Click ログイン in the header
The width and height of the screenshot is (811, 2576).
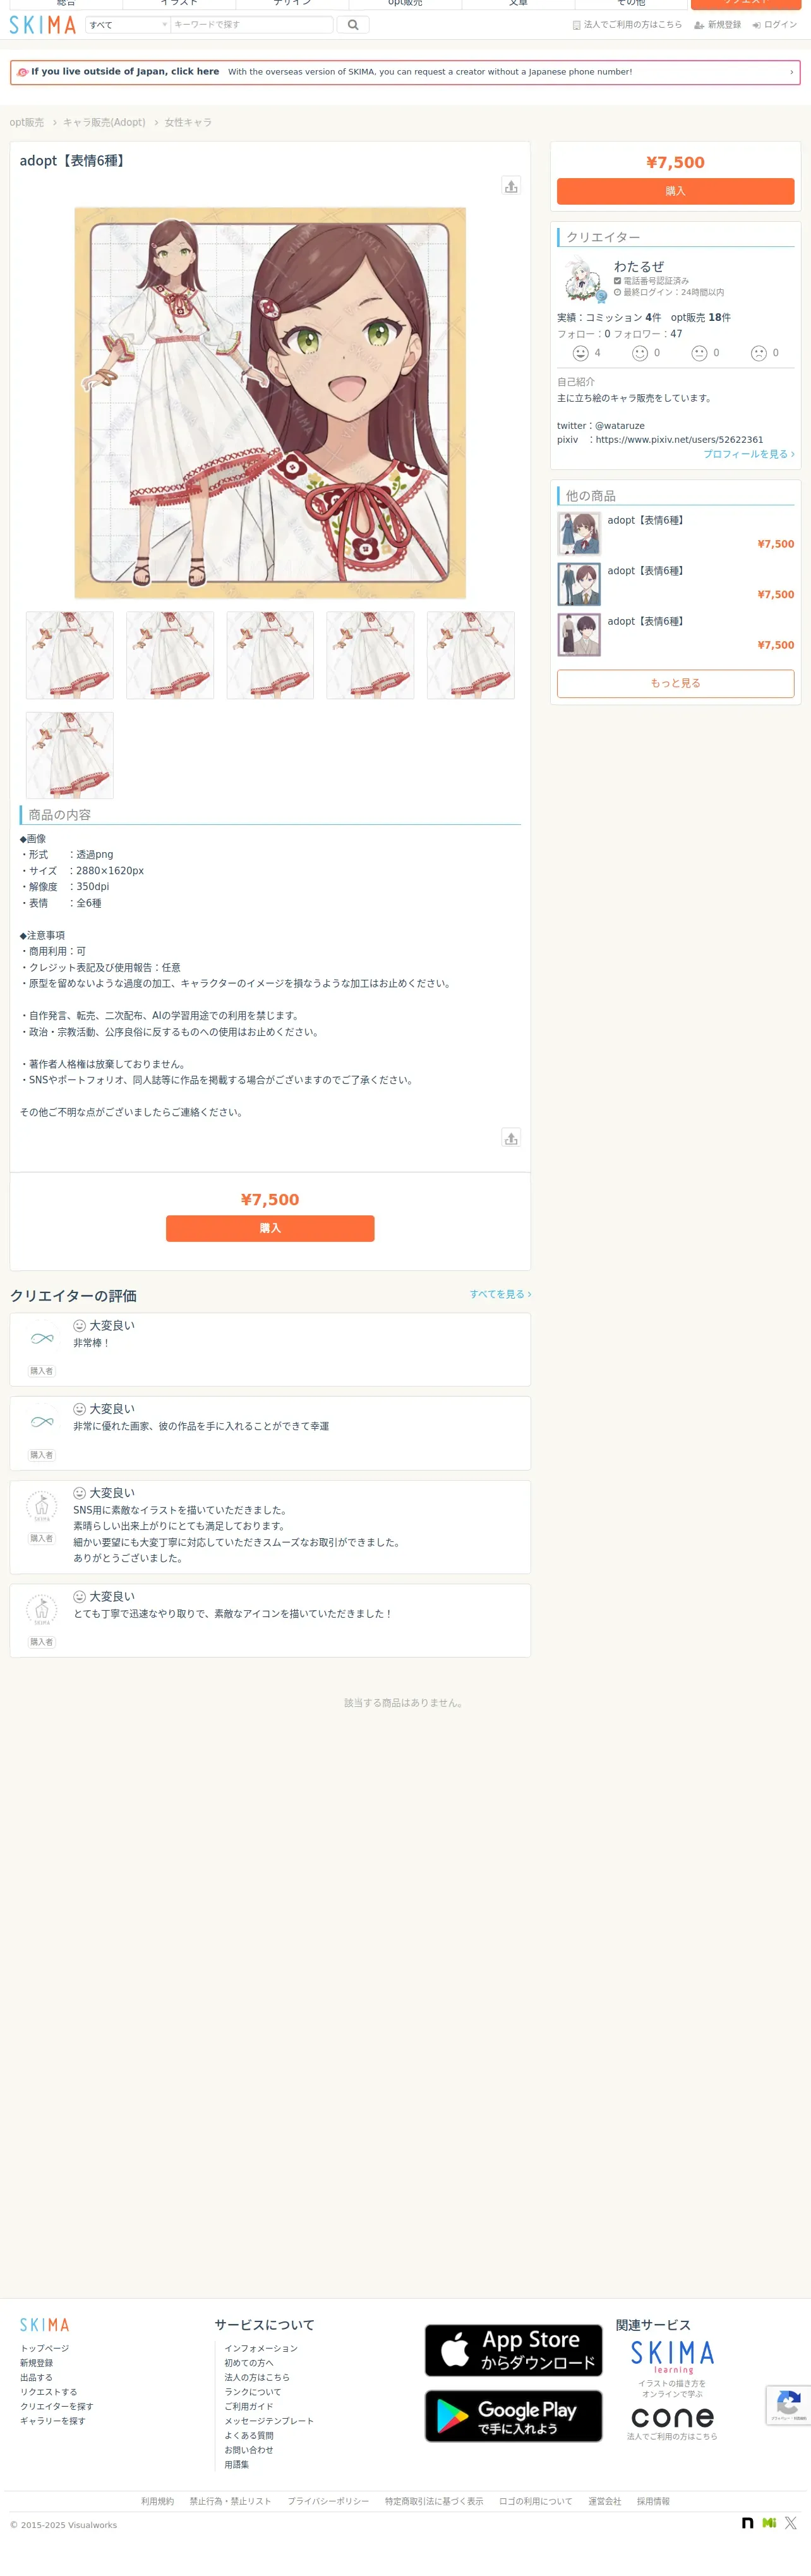tap(775, 25)
